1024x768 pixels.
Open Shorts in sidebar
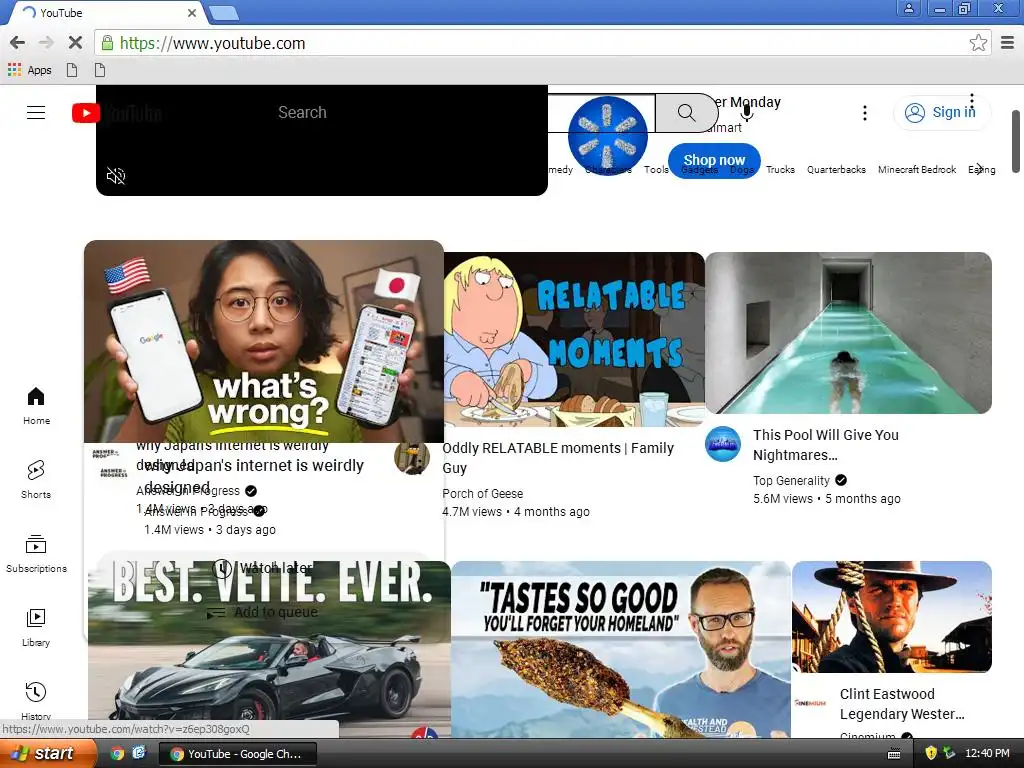pos(36,479)
